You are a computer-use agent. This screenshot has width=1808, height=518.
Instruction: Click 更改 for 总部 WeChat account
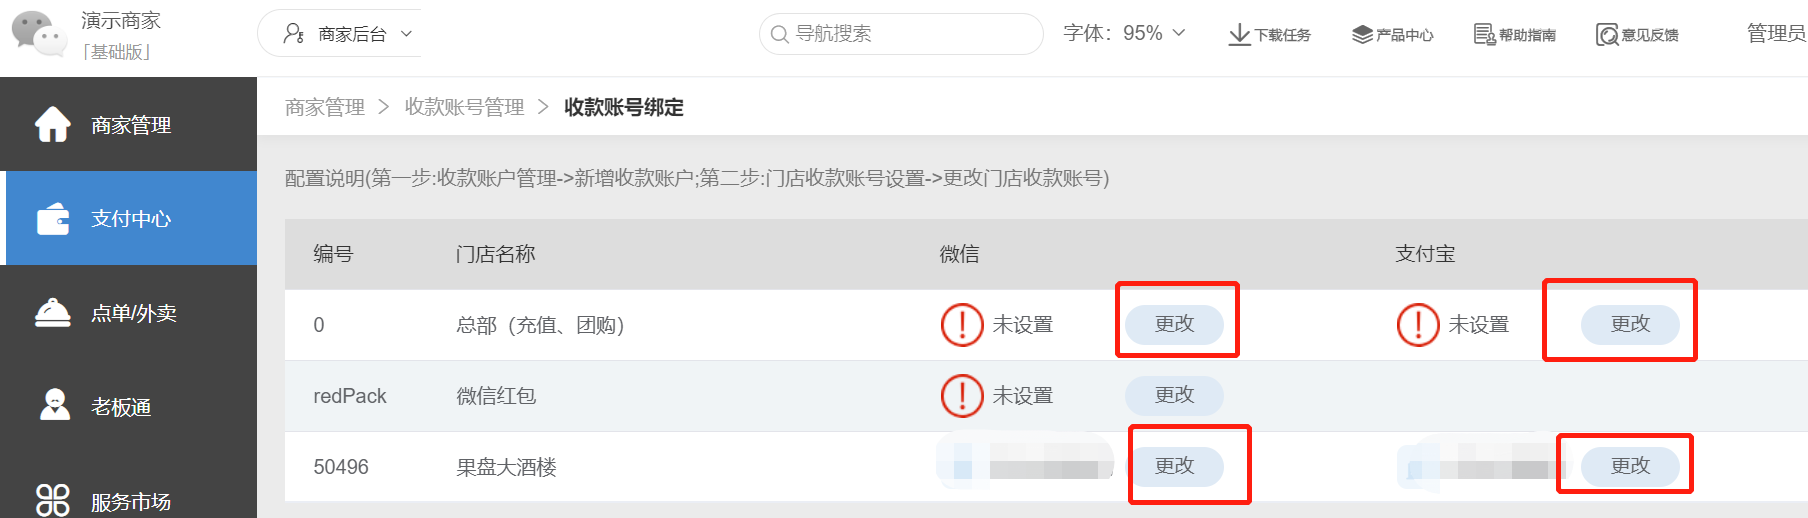click(x=1174, y=324)
